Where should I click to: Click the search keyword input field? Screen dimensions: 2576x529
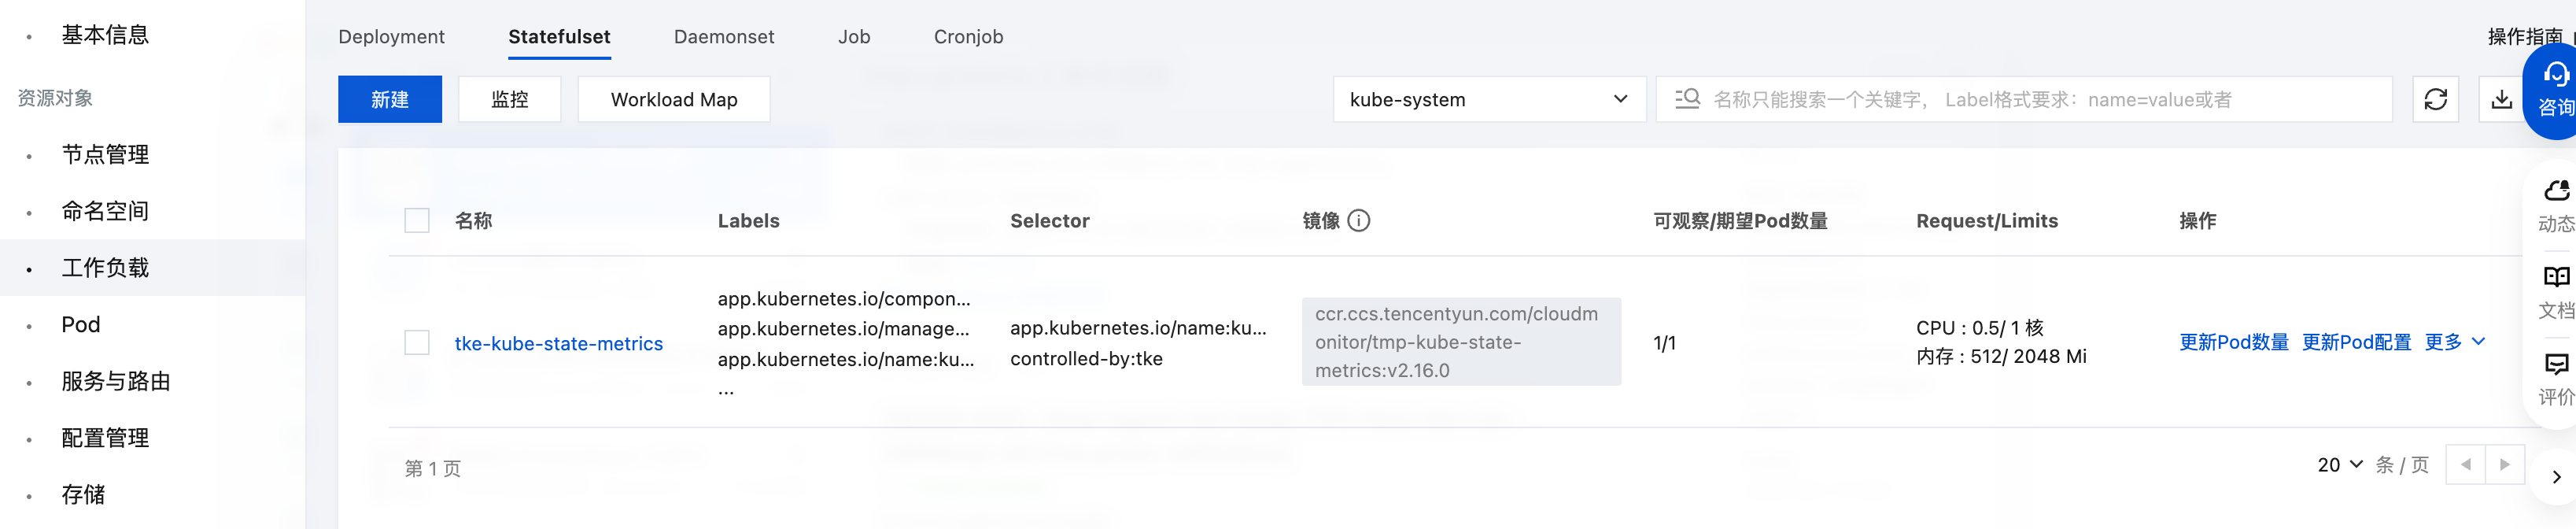coord(2040,99)
